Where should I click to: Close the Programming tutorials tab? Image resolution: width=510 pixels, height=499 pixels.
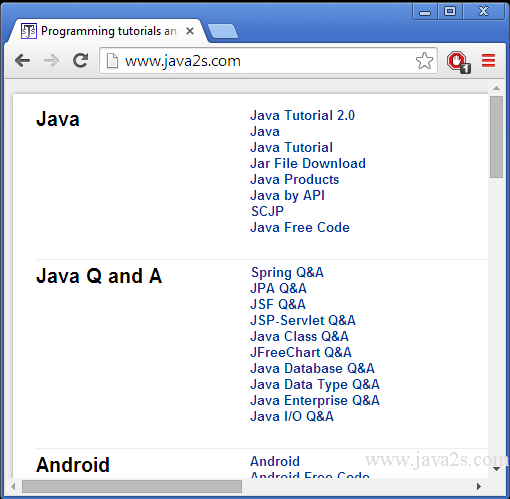pyautogui.click(x=190, y=31)
